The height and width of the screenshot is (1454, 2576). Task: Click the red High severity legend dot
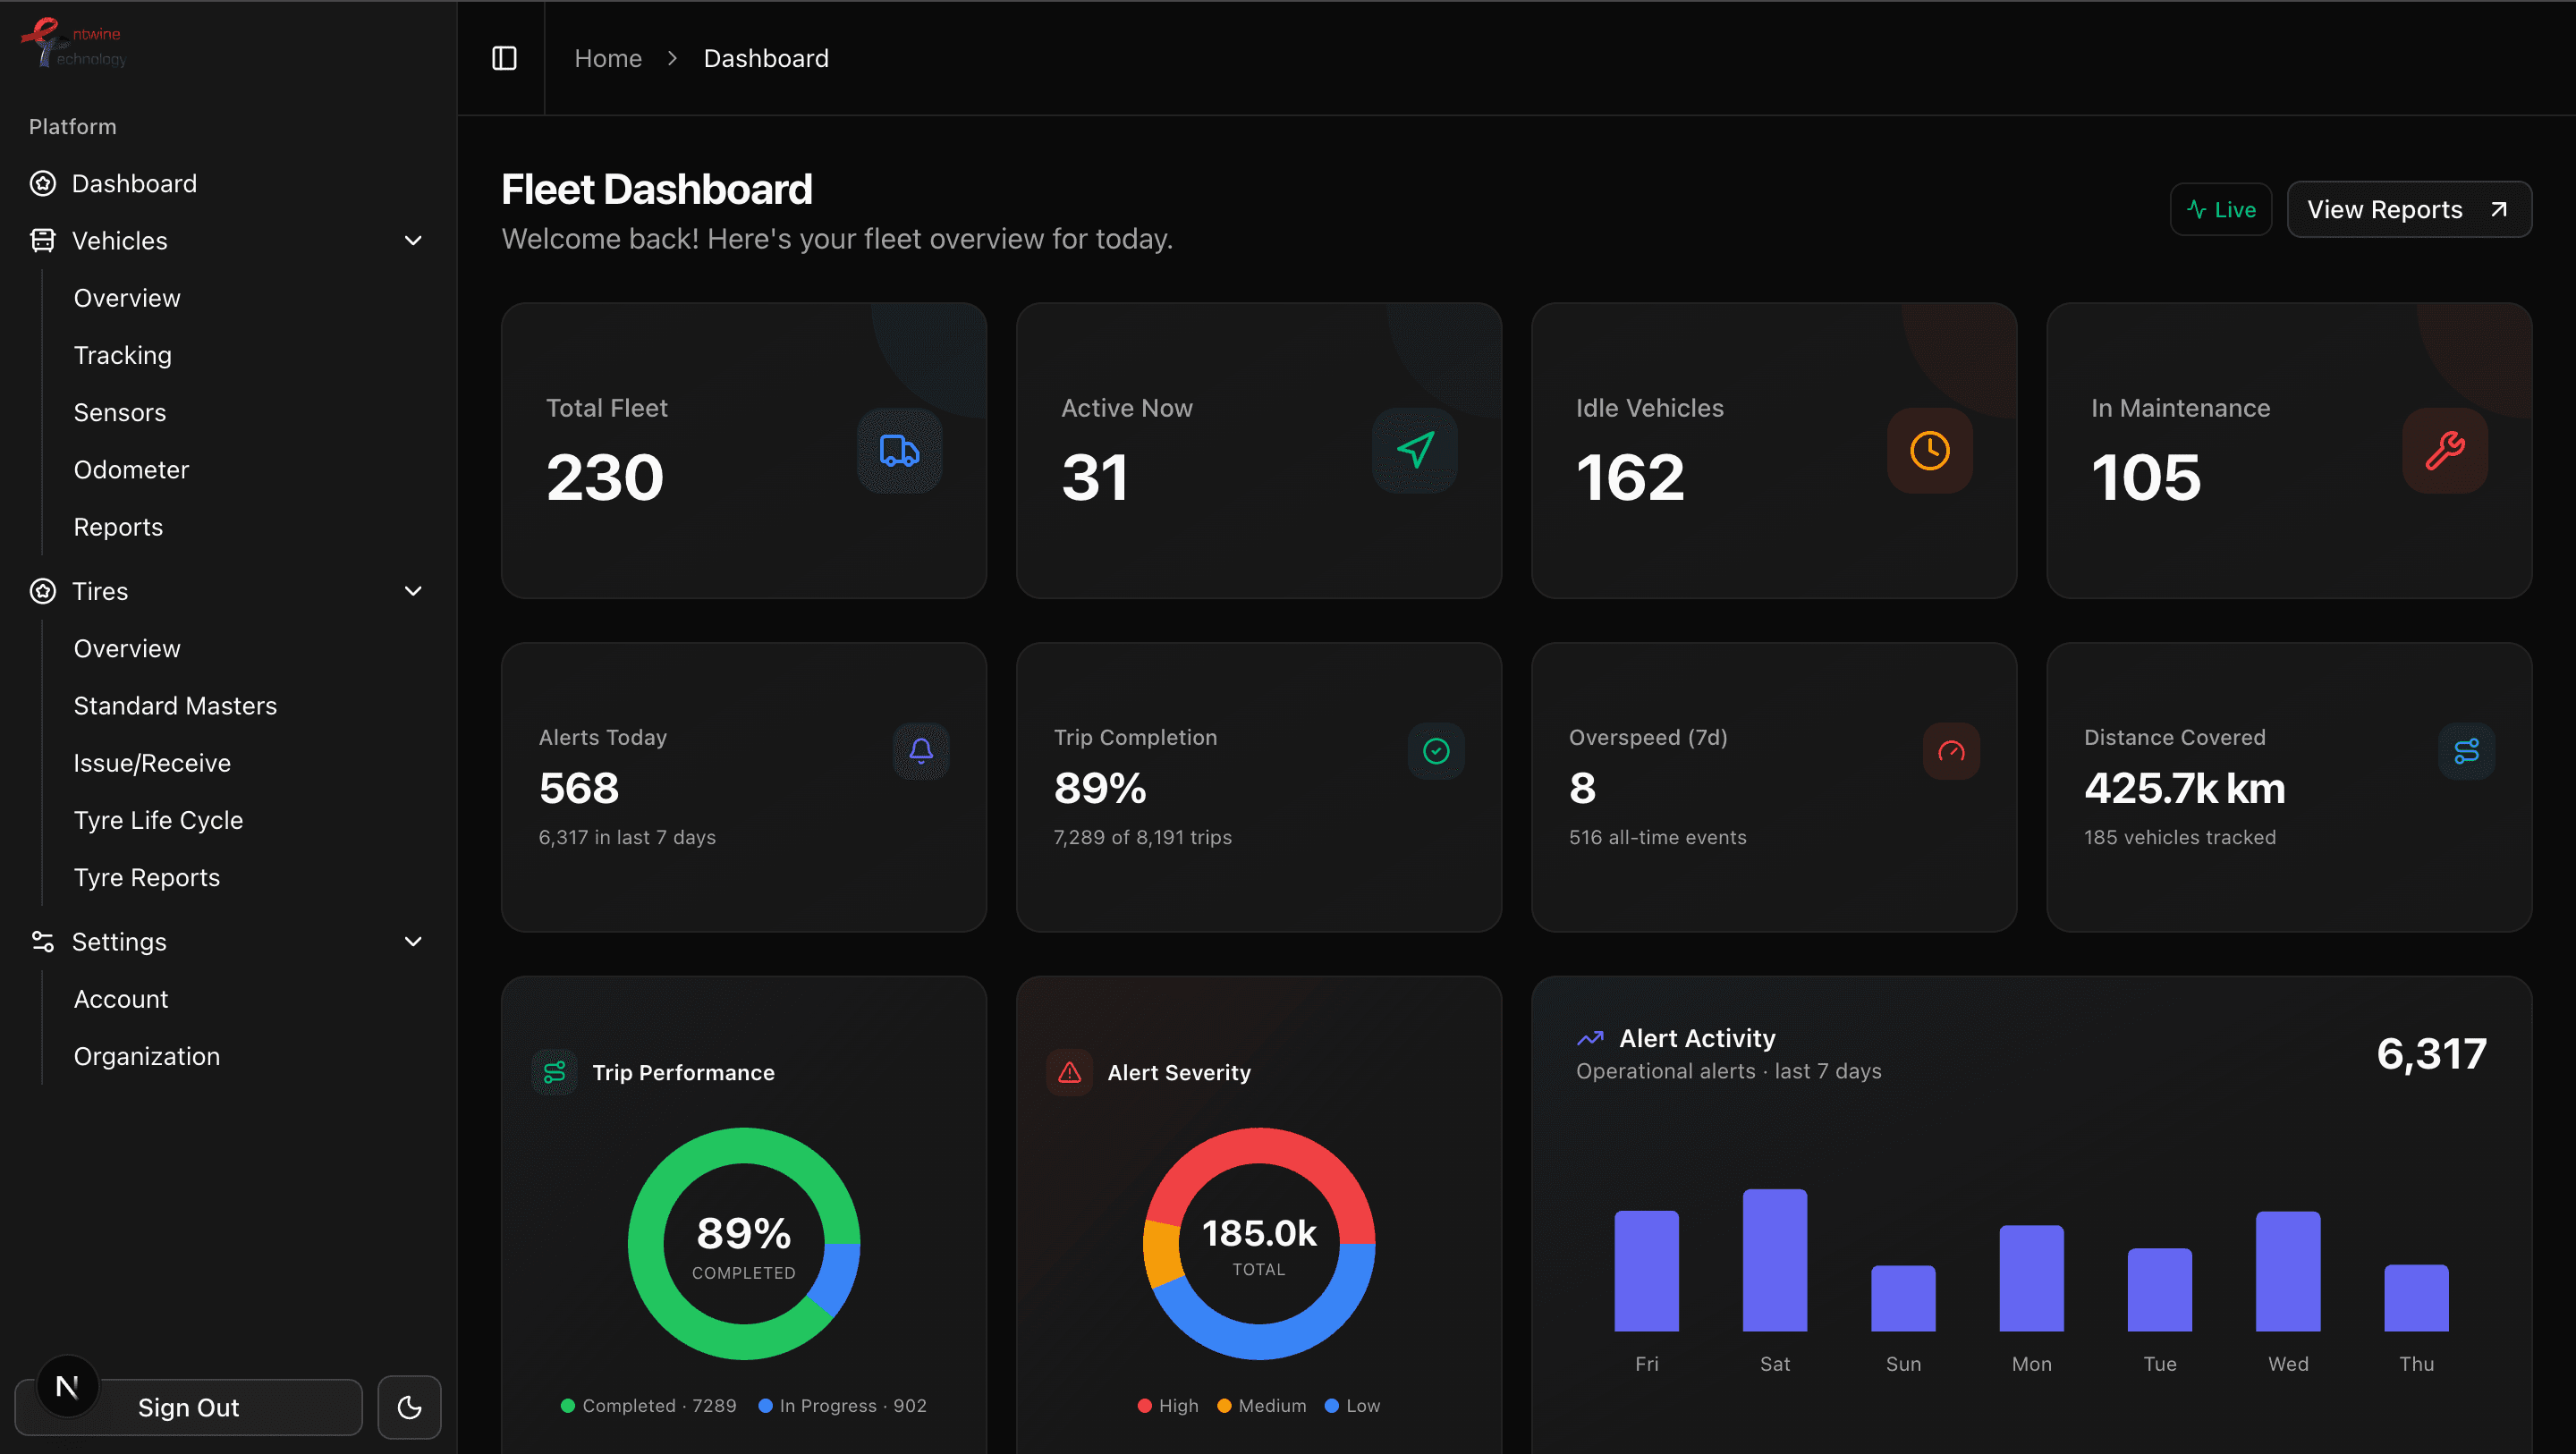coord(1144,1405)
